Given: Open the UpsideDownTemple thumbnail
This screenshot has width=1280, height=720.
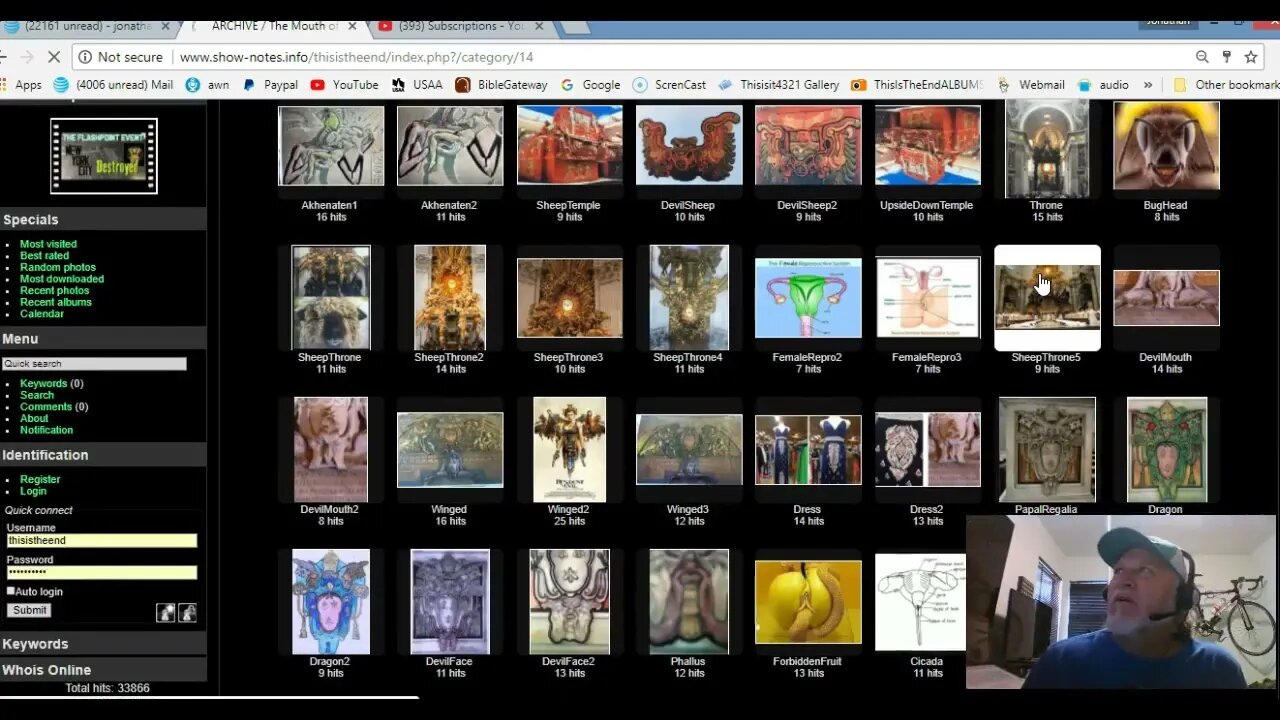Looking at the screenshot, I should [x=927, y=146].
